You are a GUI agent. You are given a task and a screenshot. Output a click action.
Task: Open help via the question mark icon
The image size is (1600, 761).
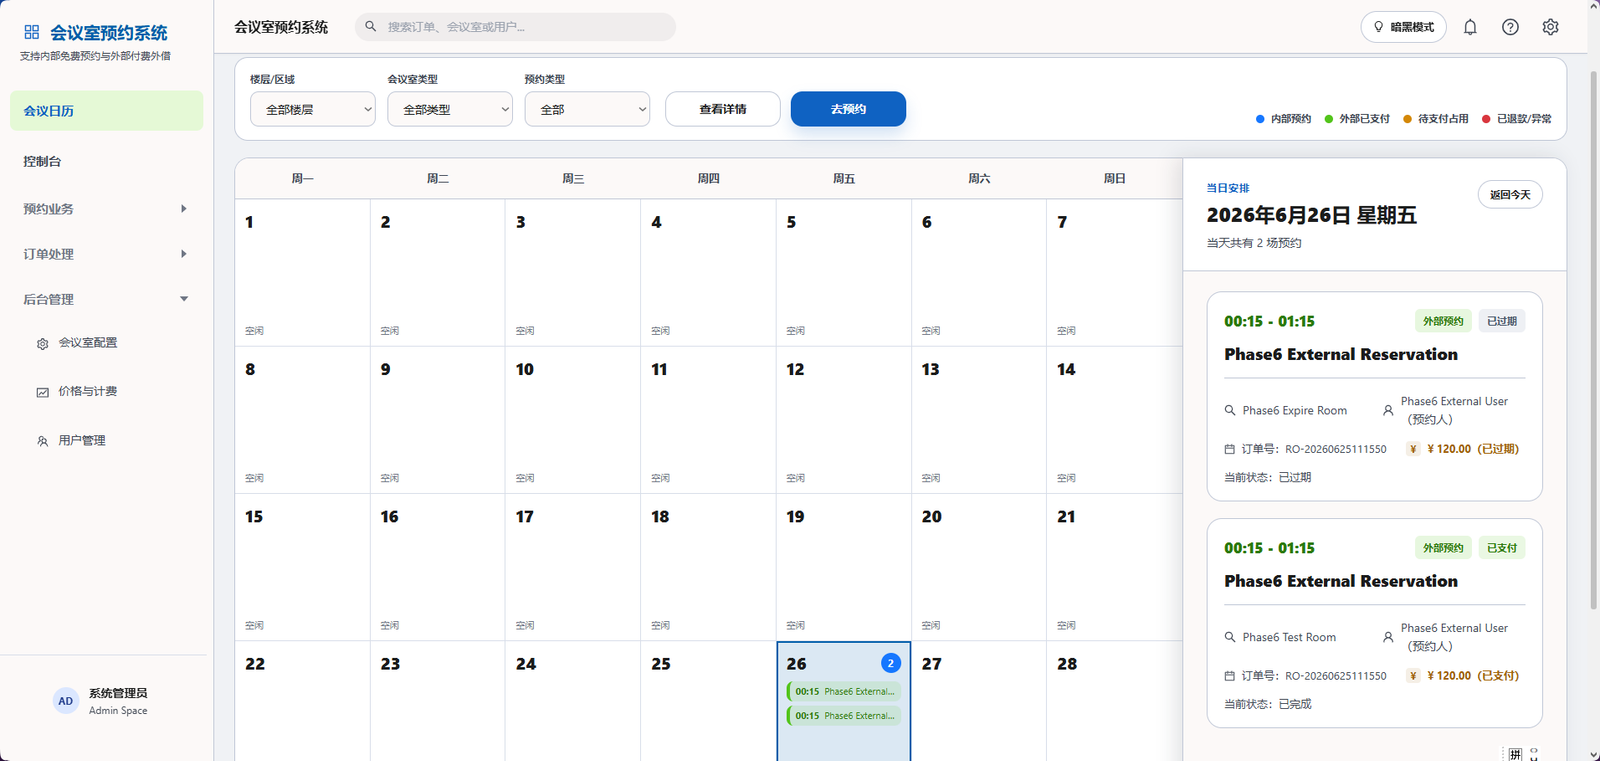pyautogui.click(x=1510, y=27)
